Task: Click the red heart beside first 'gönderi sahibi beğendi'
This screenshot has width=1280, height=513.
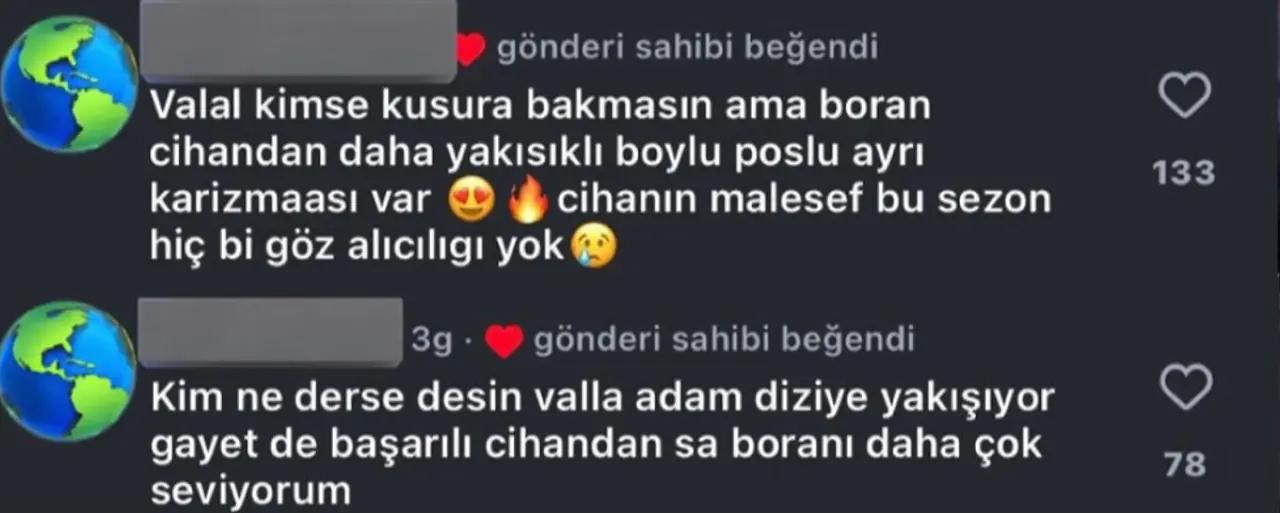Action: pos(470,50)
